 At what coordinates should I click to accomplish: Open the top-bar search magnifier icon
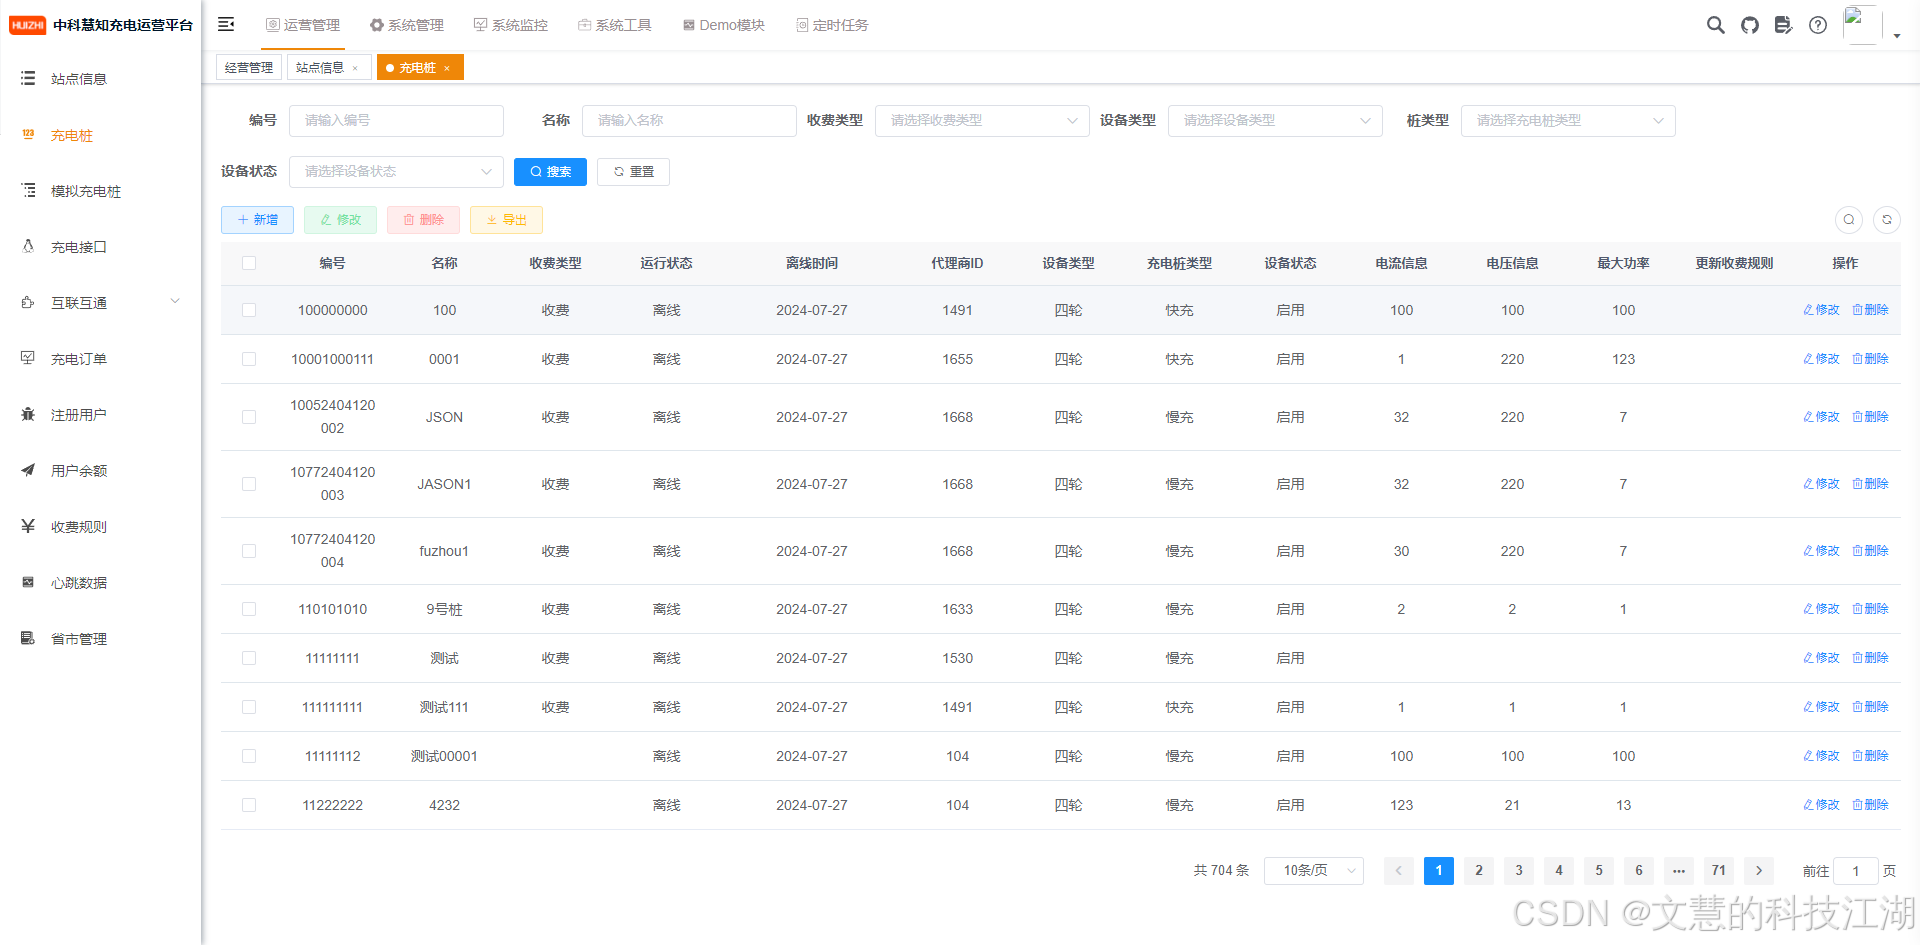[x=1715, y=25]
